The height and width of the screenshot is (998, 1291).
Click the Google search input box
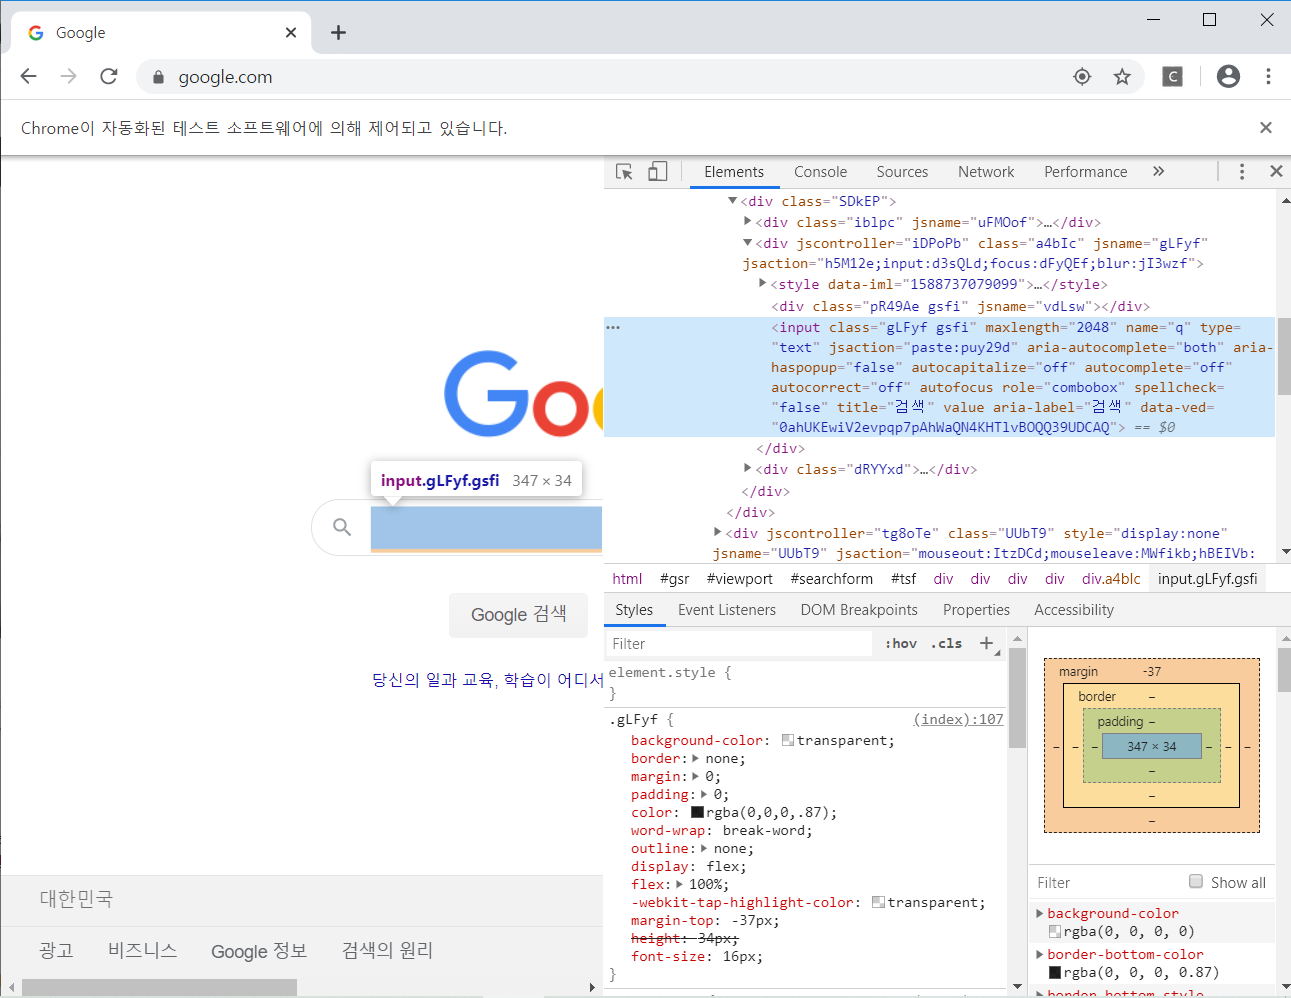coord(486,527)
